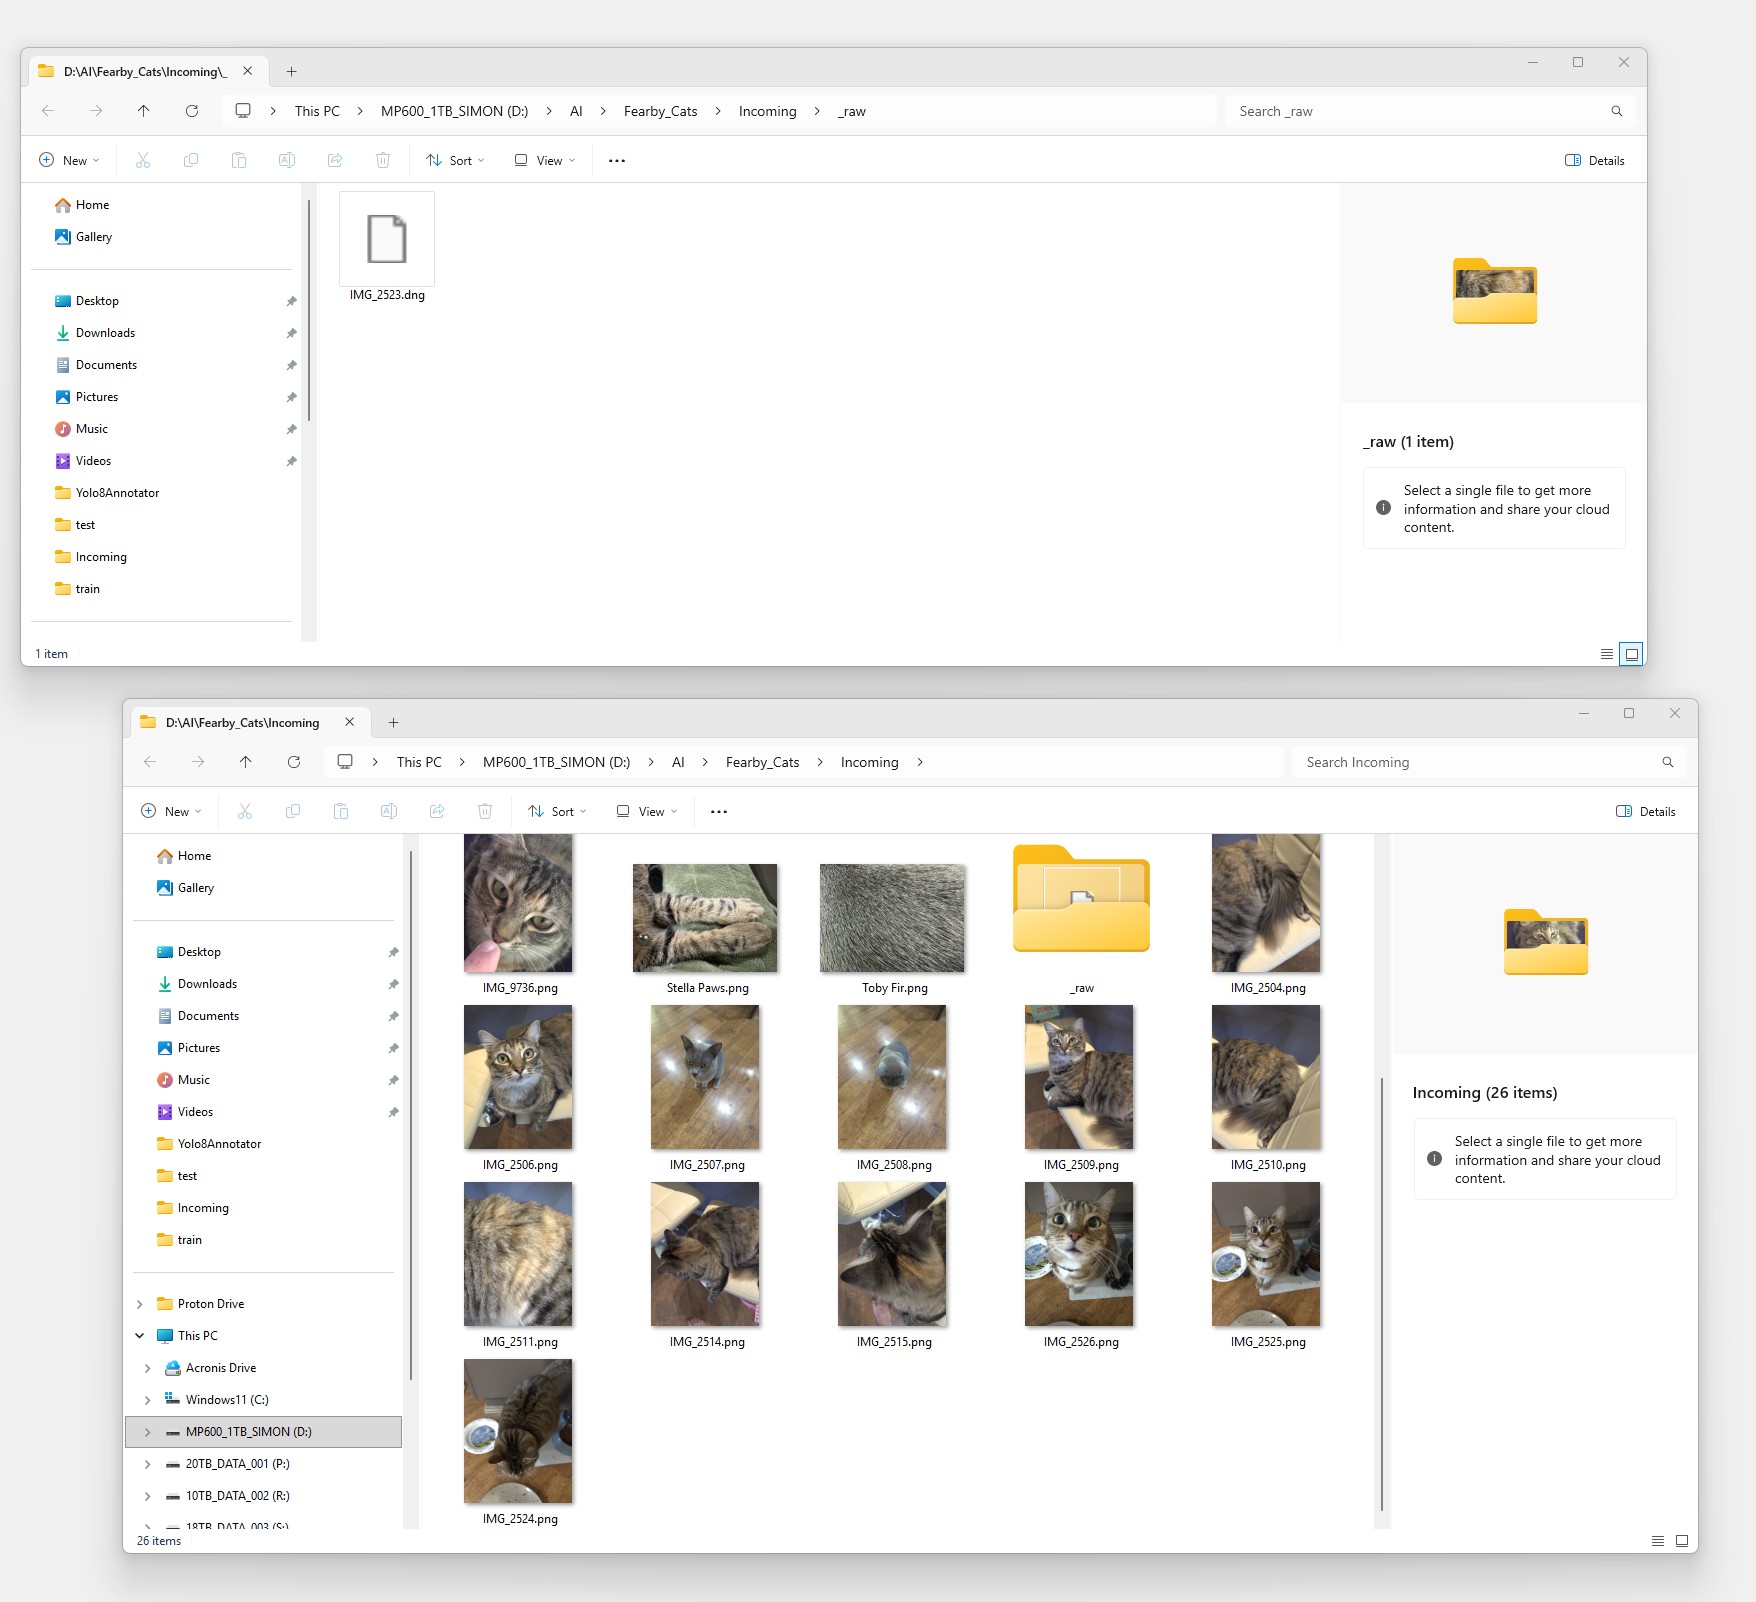Viewport: 1756px width, 1602px height.
Task: Click the Cut scissors icon in _raw toolbar
Action: (143, 160)
